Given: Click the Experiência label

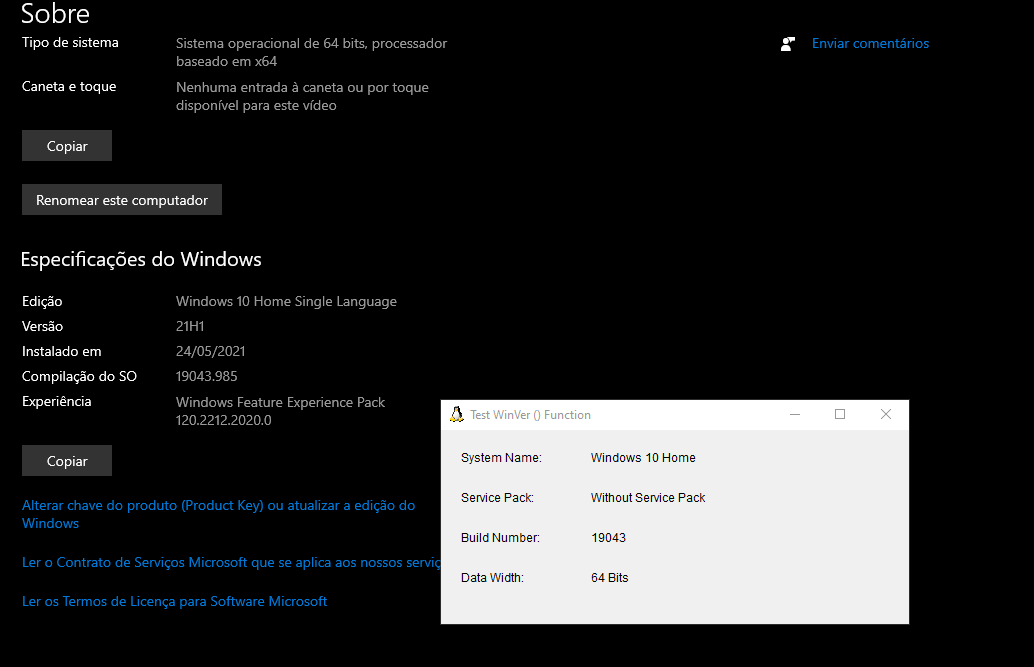Looking at the screenshot, I should 56,402.
